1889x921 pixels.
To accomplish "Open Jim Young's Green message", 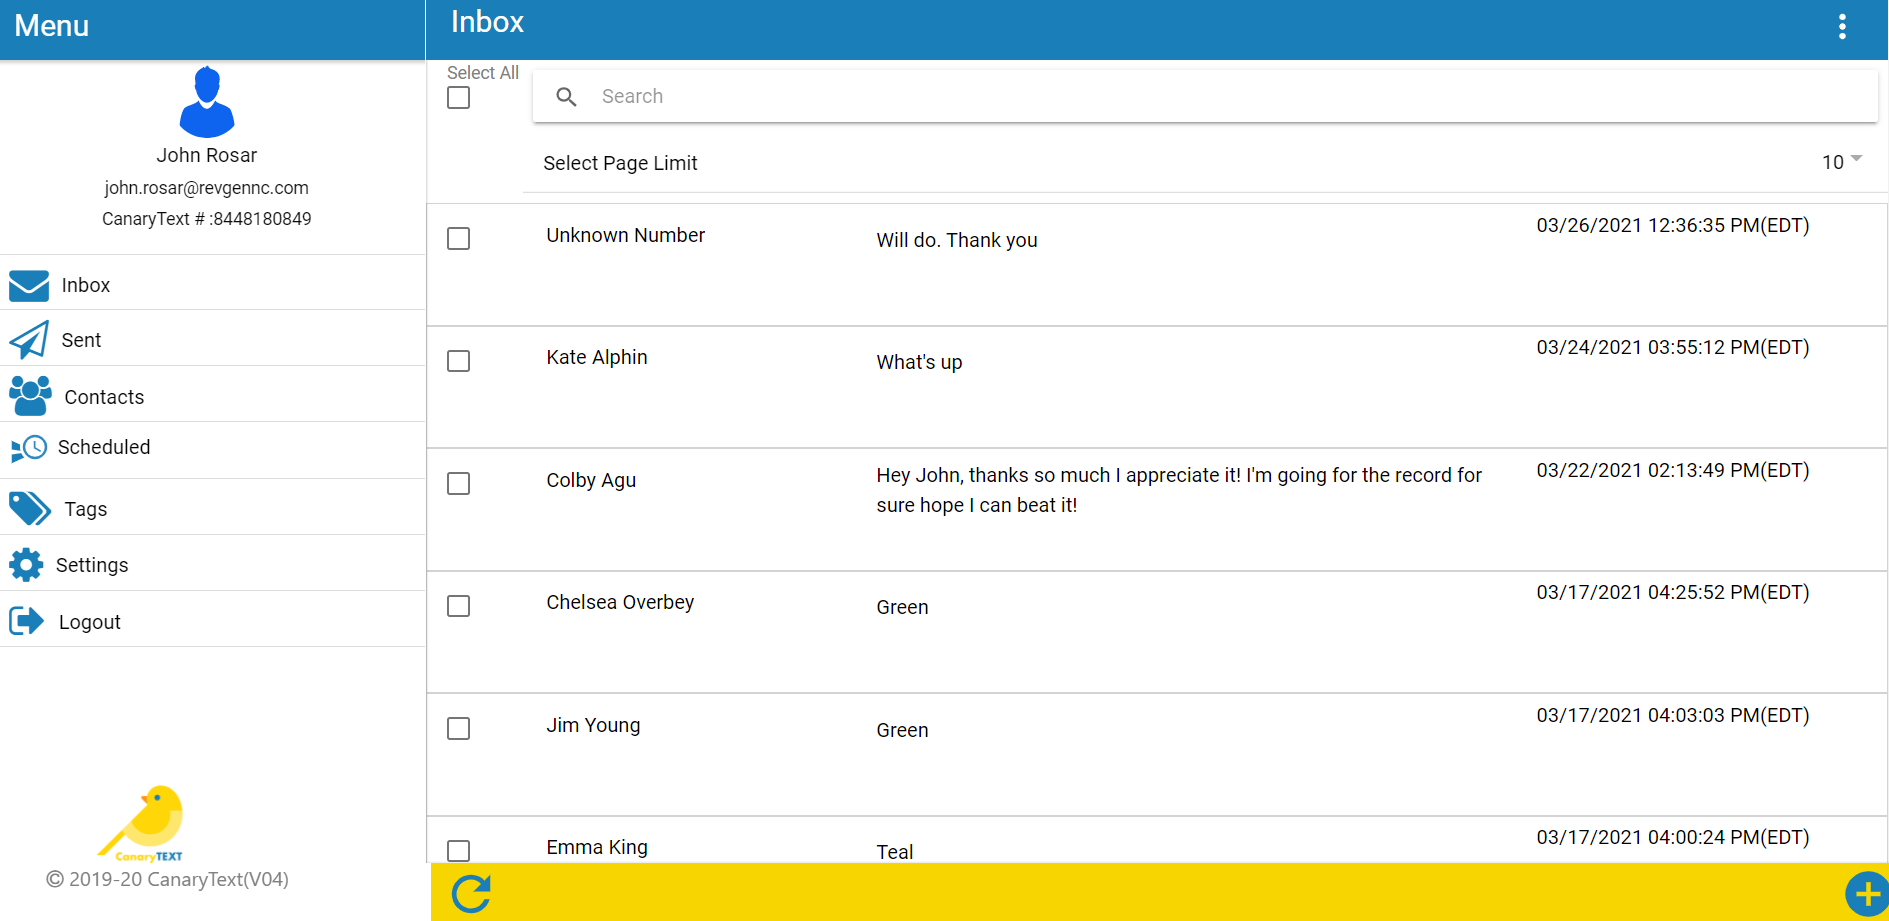I will click(902, 731).
